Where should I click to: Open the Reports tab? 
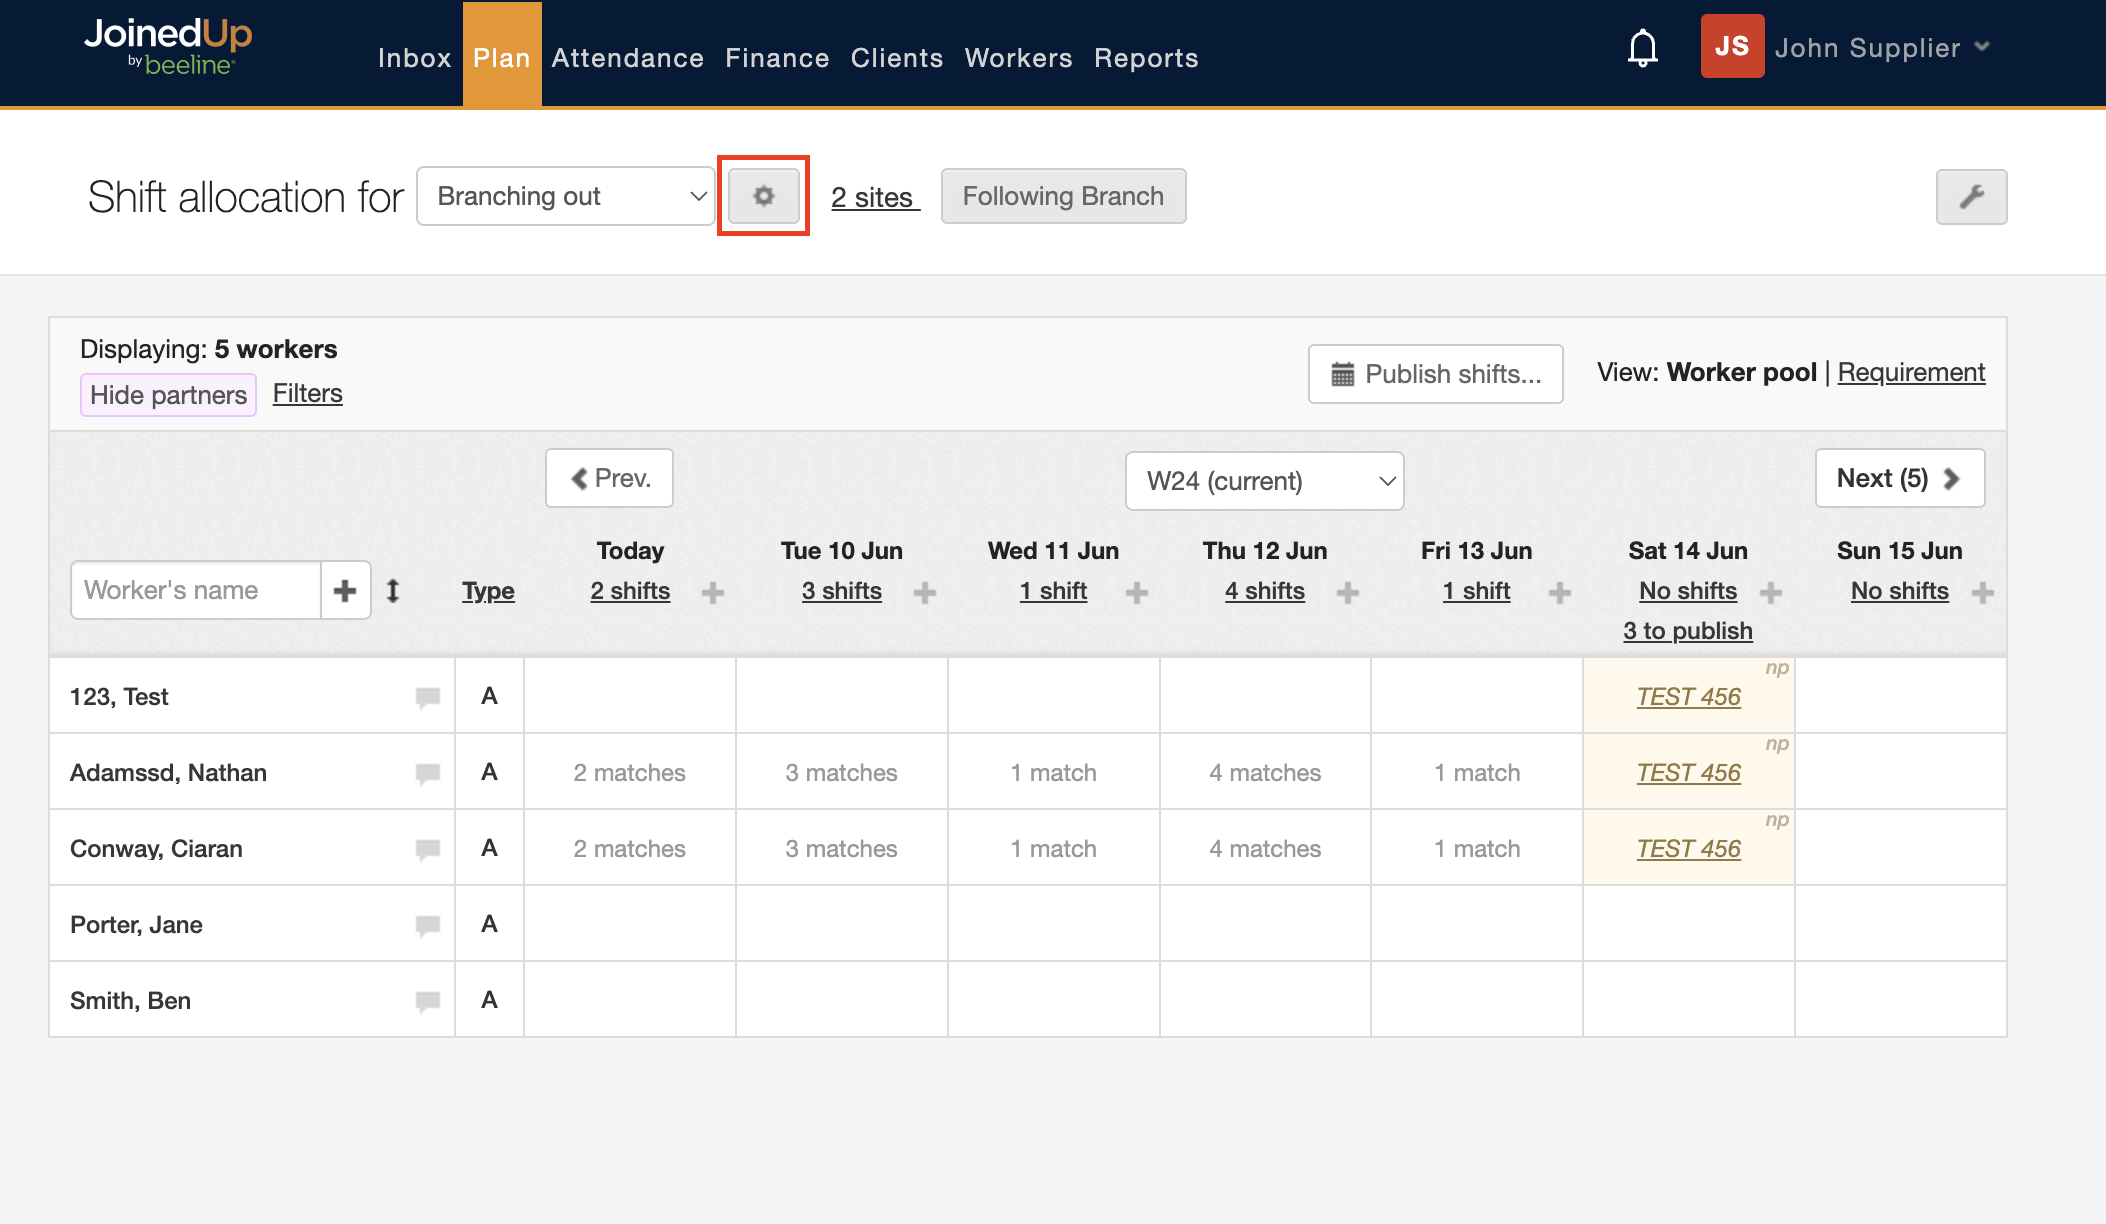[1145, 58]
